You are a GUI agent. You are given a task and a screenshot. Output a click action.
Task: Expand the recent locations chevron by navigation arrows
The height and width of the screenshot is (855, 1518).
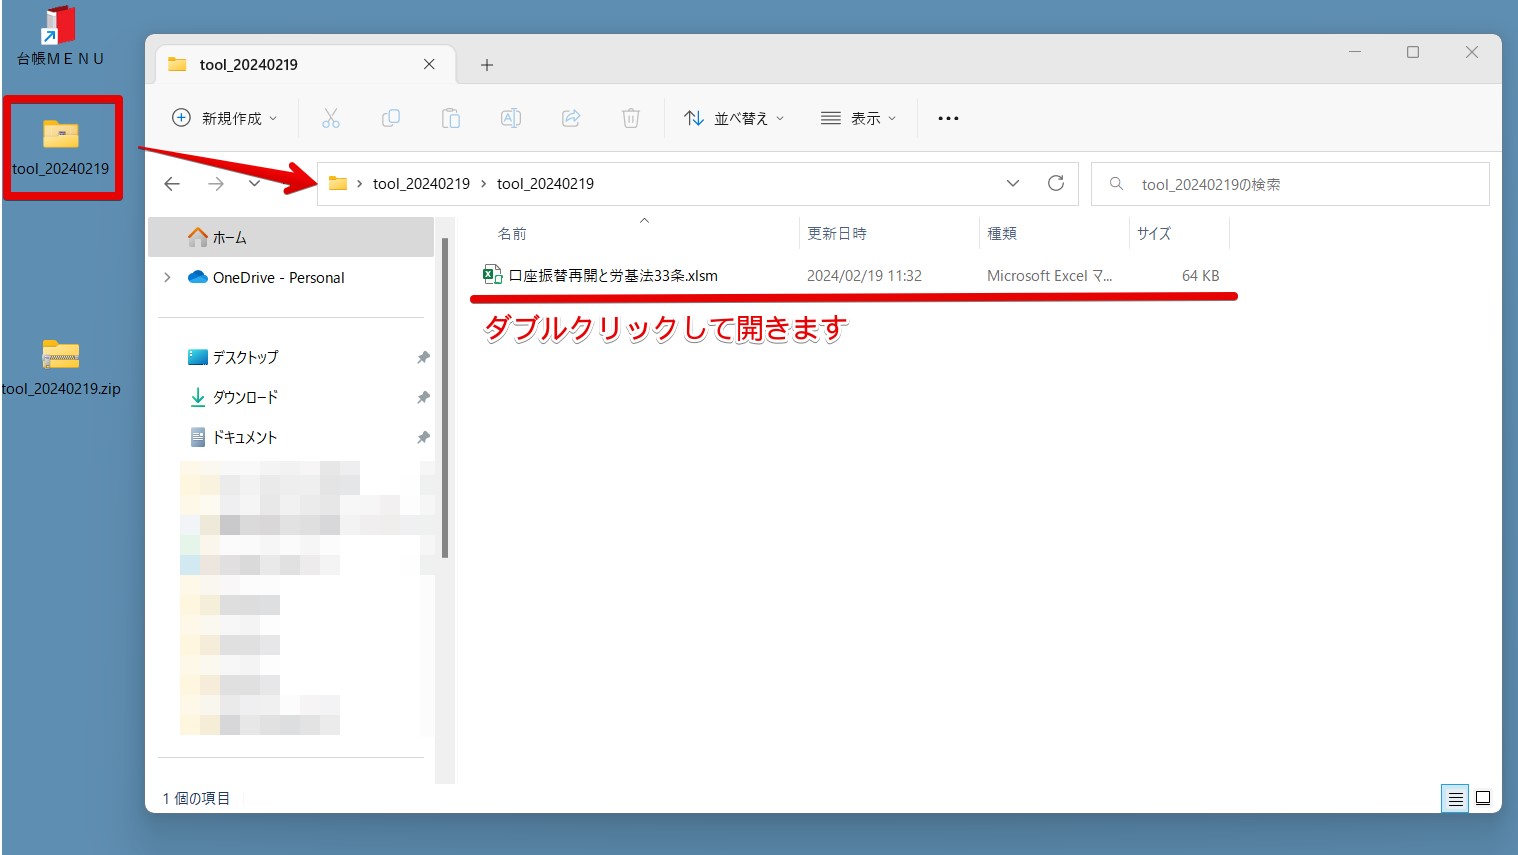coord(254,184)
